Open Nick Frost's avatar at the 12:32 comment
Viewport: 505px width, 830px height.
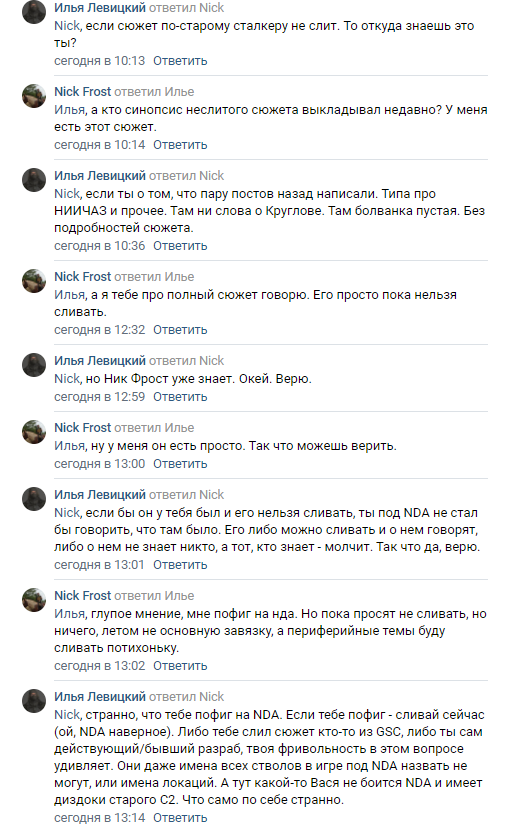pos(33,281)
